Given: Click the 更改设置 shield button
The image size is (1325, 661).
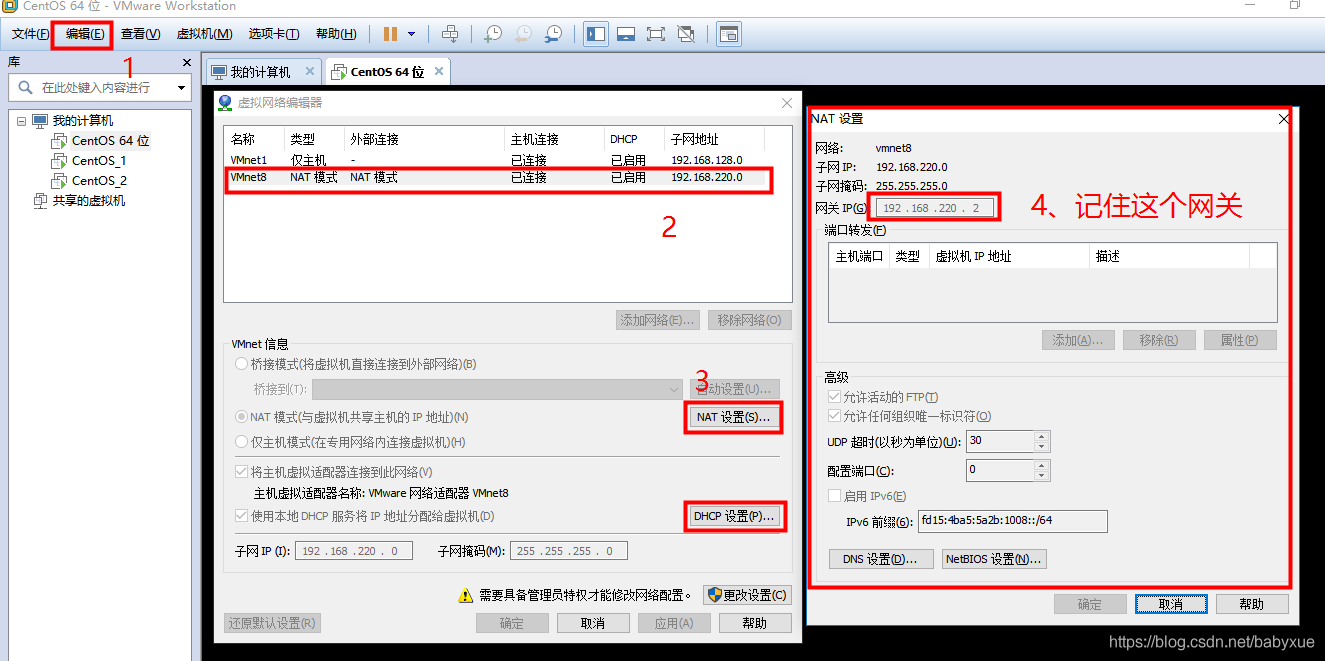Looking at the screenshot, I should (747, 595).
